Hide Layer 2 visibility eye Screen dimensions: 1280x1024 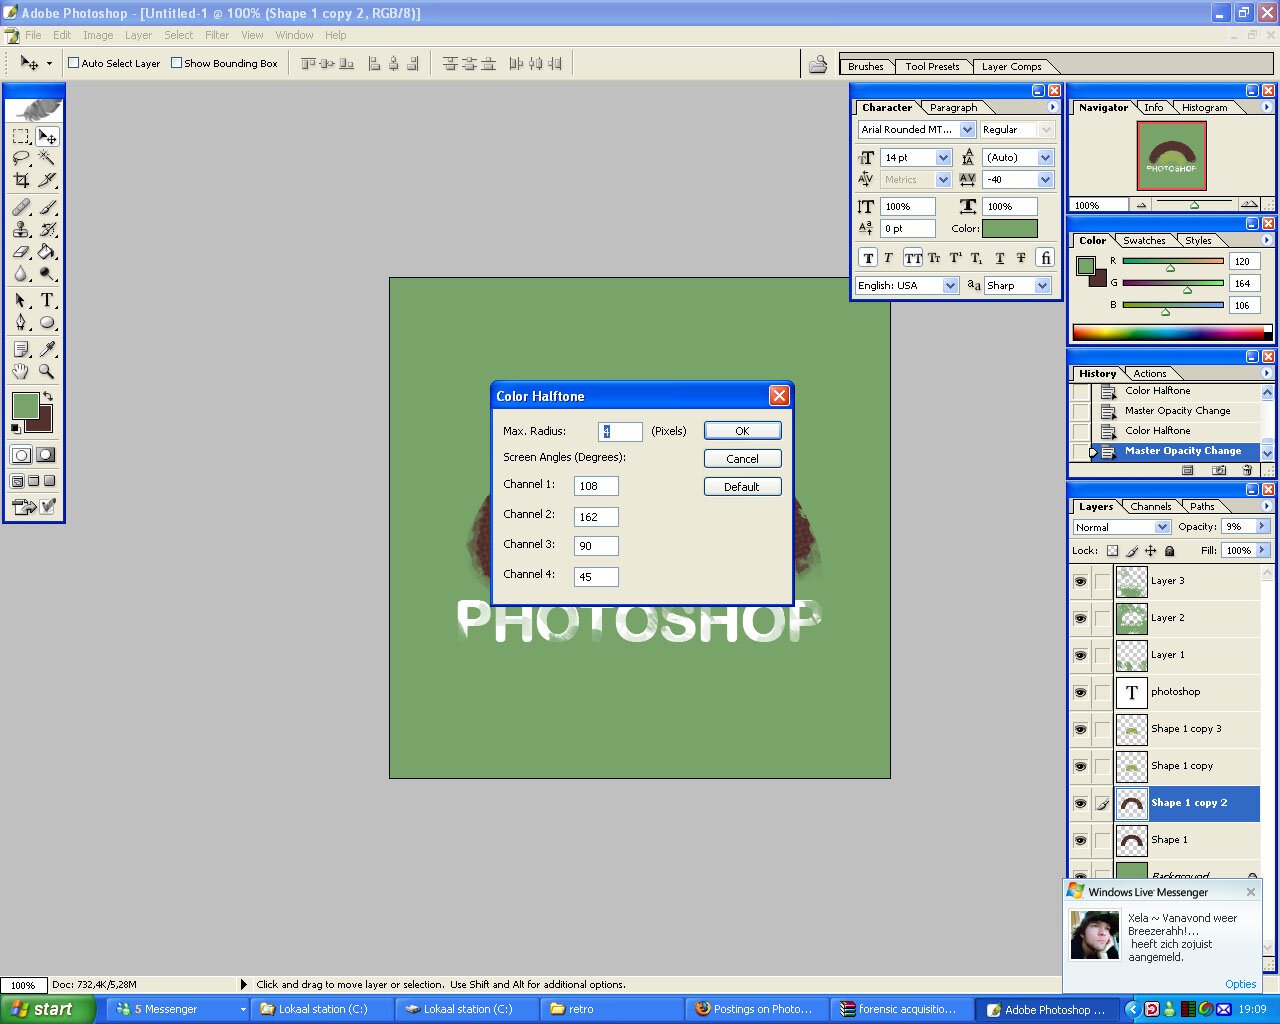pos(1080,618)
